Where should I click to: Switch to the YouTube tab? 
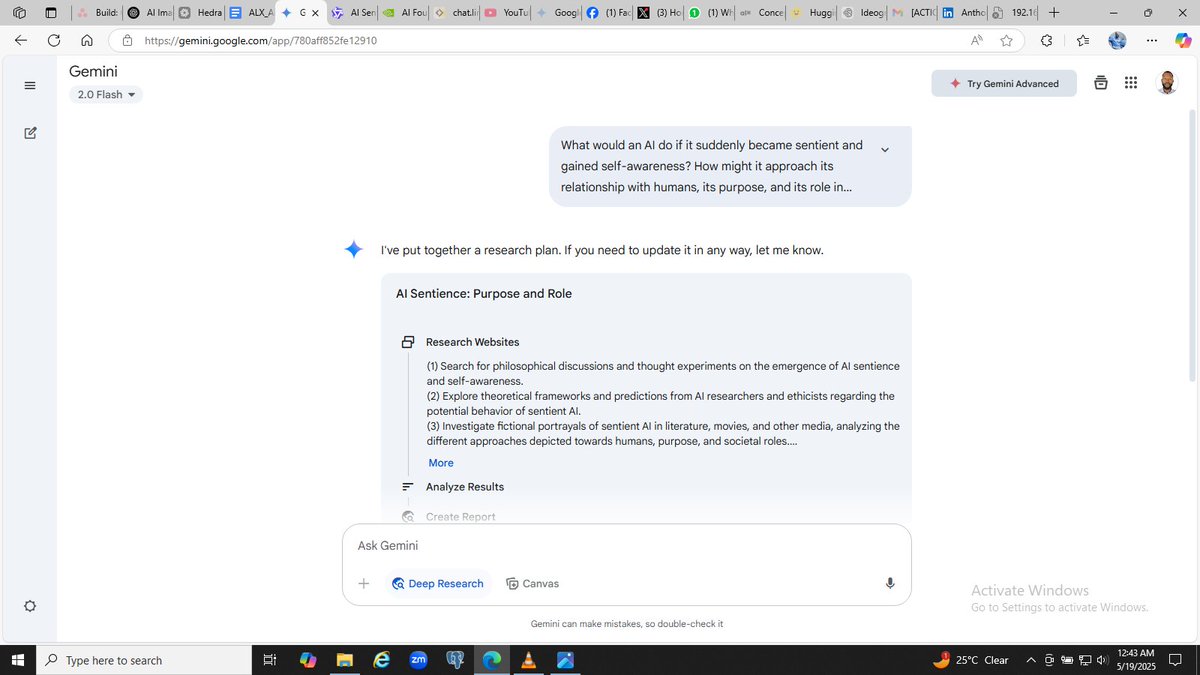[505, 13]
